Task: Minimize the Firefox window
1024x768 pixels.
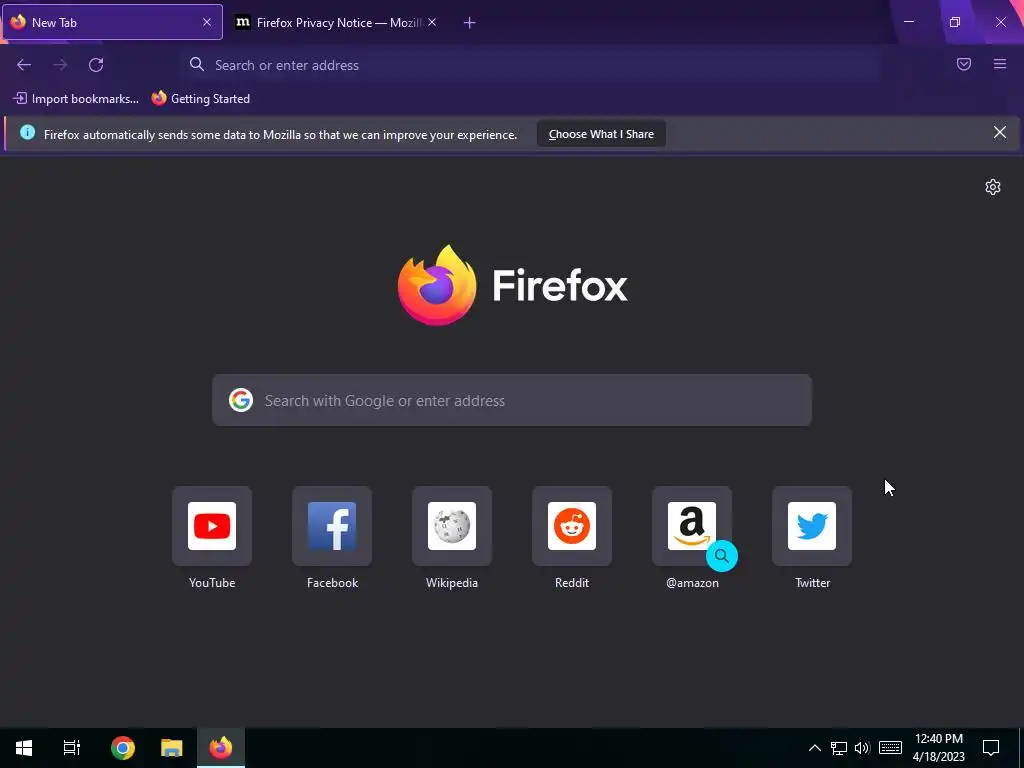Action: pyautogui.click(x=908, y=22)
